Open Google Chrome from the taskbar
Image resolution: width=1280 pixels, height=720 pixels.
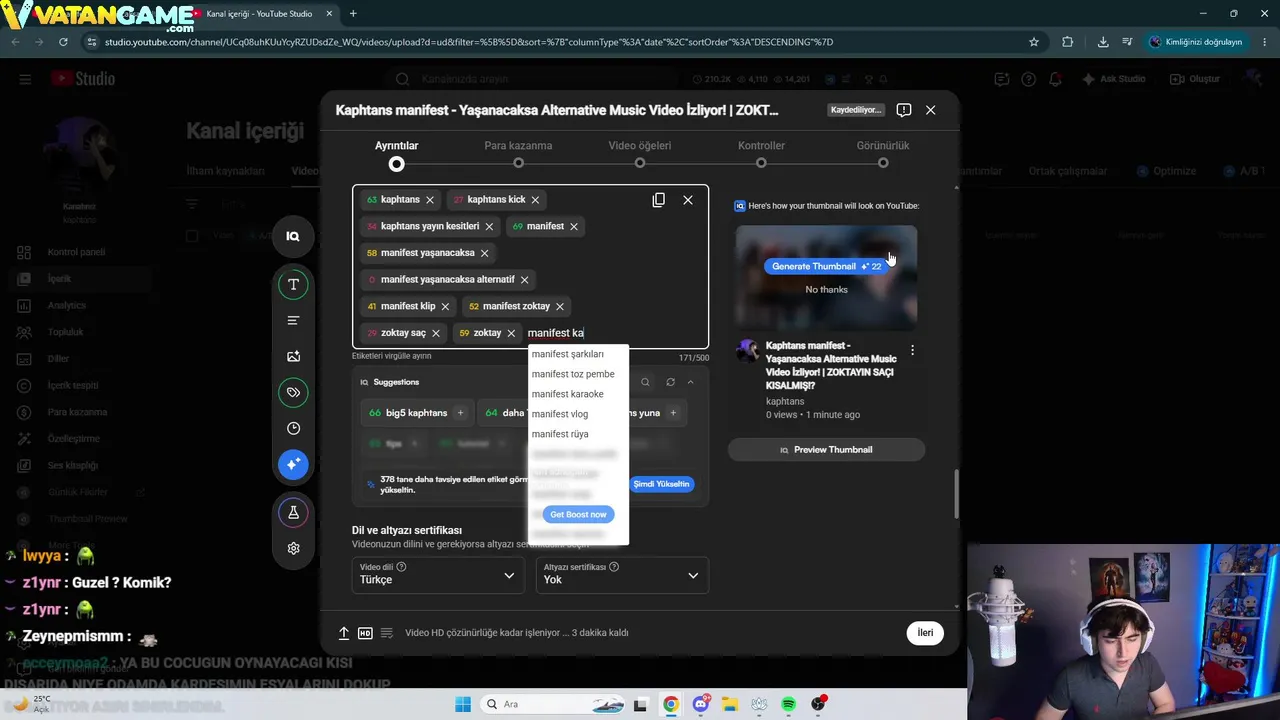[671, 704]
